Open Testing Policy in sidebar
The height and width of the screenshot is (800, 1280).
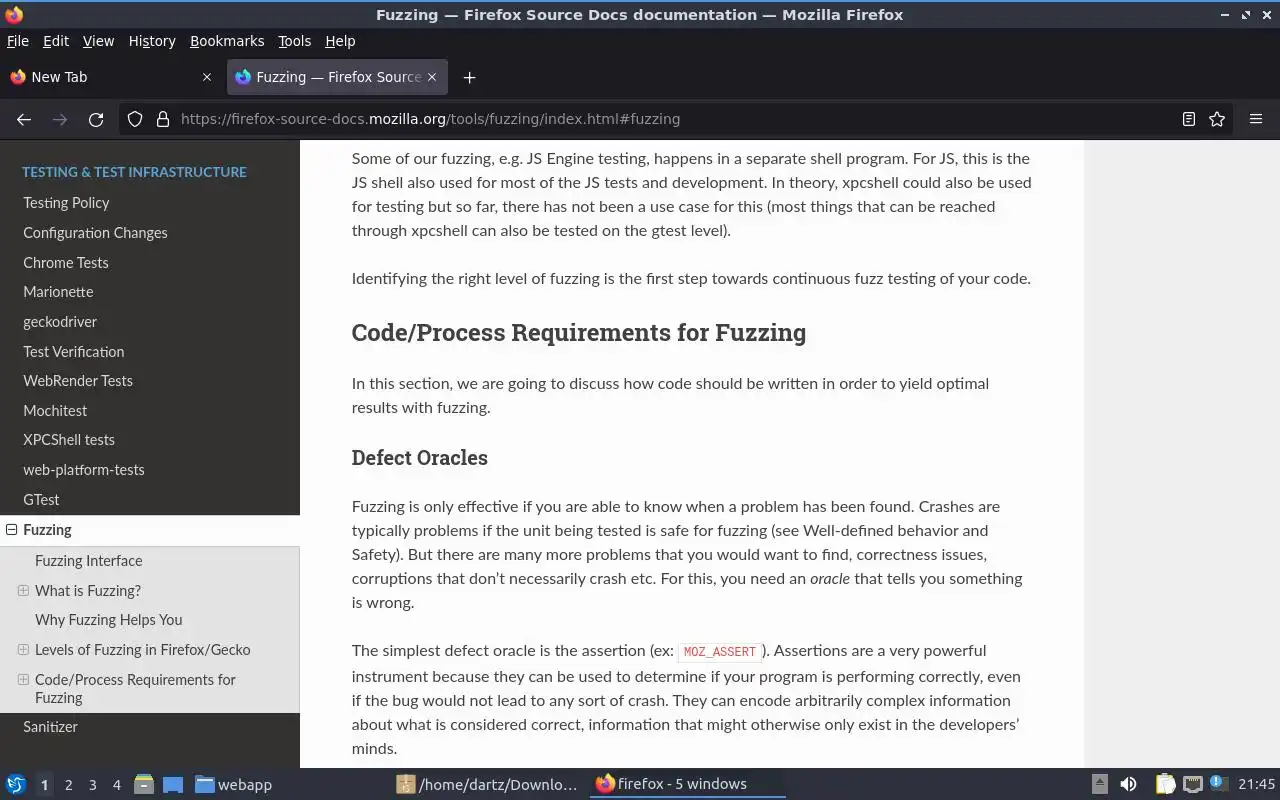66,203
